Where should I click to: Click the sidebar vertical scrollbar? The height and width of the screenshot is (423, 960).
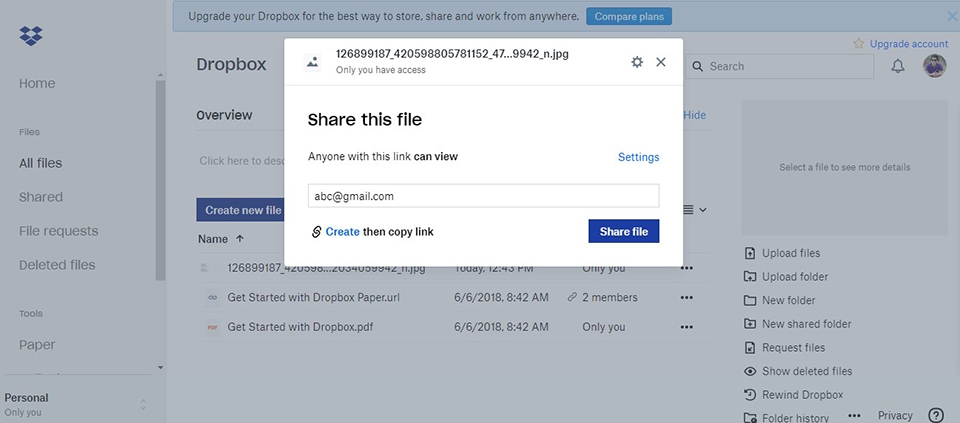point(160,181)
